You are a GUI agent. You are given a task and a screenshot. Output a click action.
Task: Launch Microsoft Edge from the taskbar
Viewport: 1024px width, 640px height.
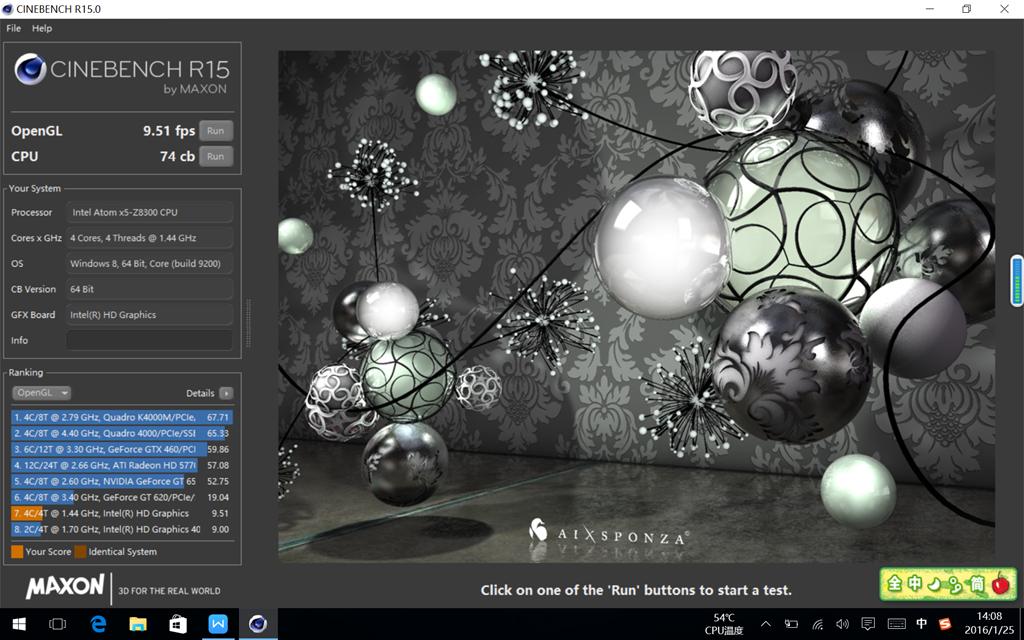(98, 624)
